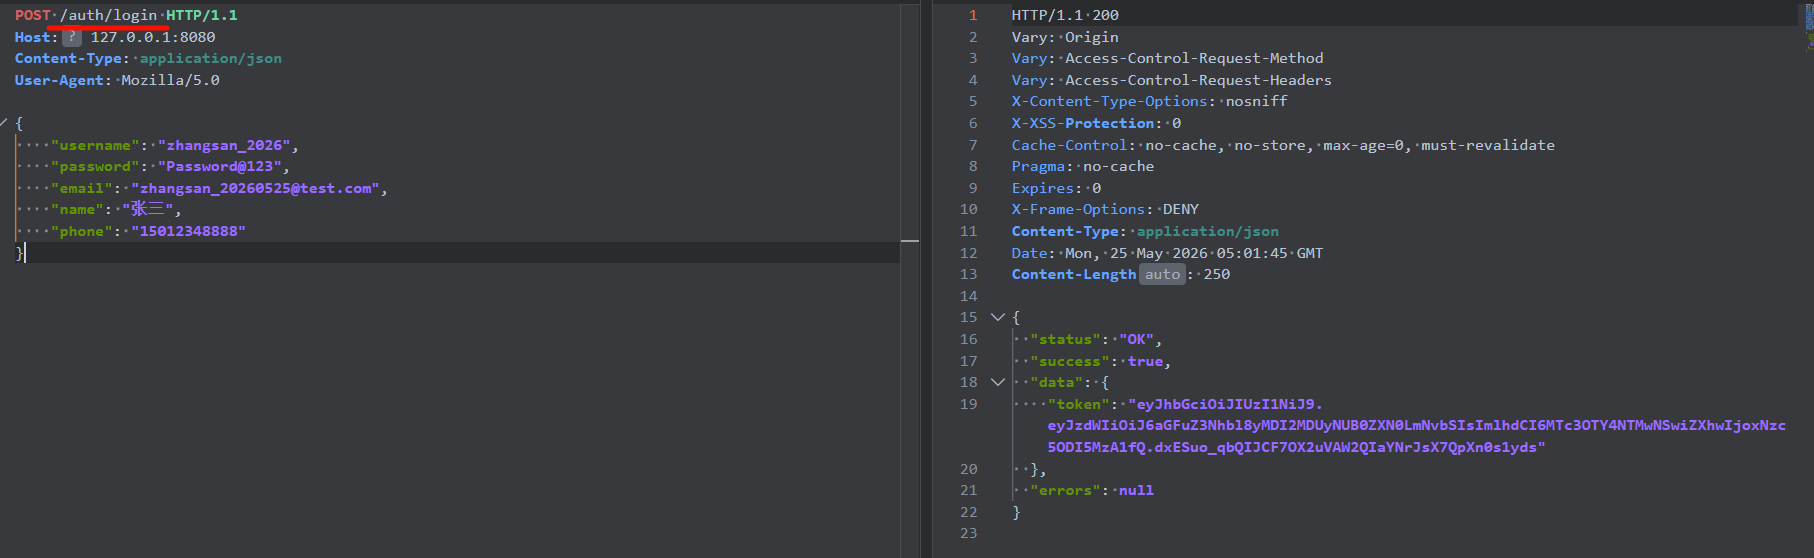The height and width of the screenshot is (558, 1814).
Task: Click the Access-Control-Request-Headers header line
Action: point(1171,80)
